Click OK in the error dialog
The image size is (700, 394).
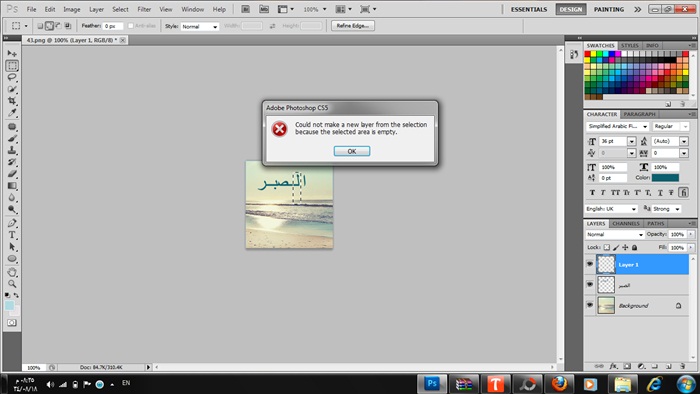[x=352, y=151]
